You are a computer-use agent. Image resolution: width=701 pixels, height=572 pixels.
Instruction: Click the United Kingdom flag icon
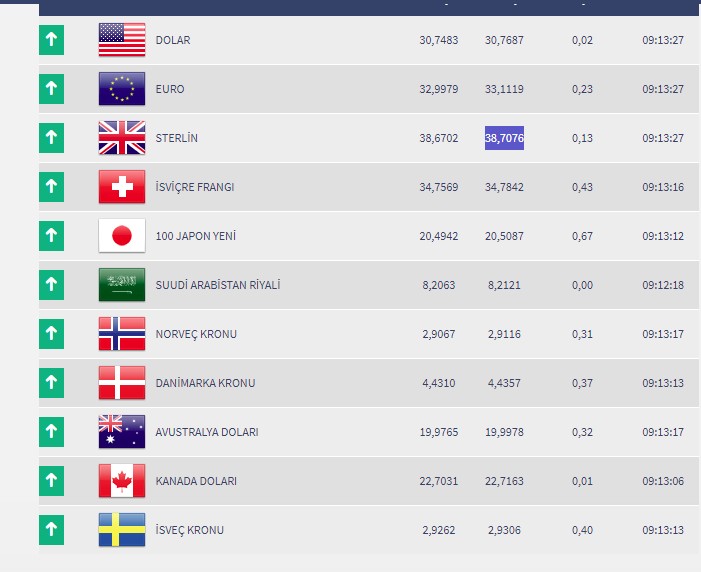122,138
